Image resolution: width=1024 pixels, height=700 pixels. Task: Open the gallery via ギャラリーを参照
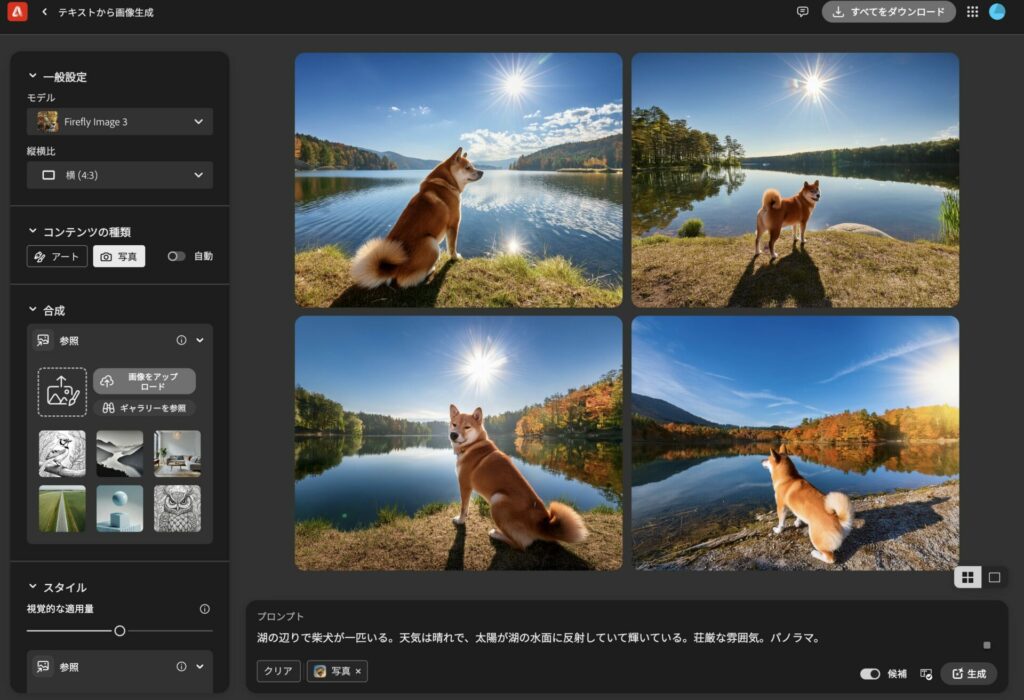coord(145,408)
